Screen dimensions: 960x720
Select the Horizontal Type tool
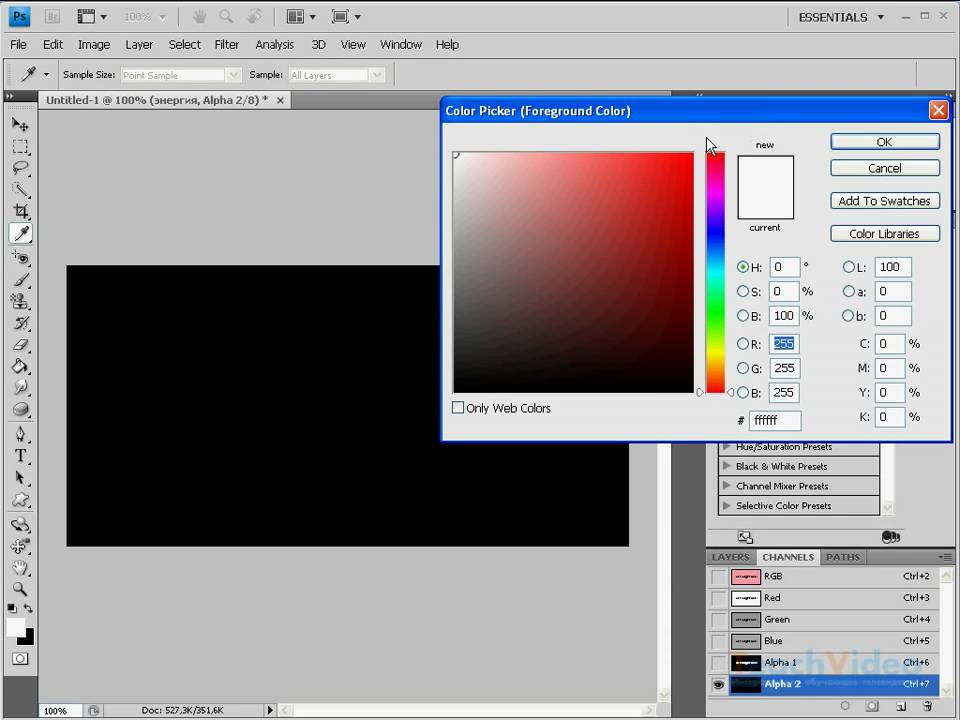click(20, 456)
